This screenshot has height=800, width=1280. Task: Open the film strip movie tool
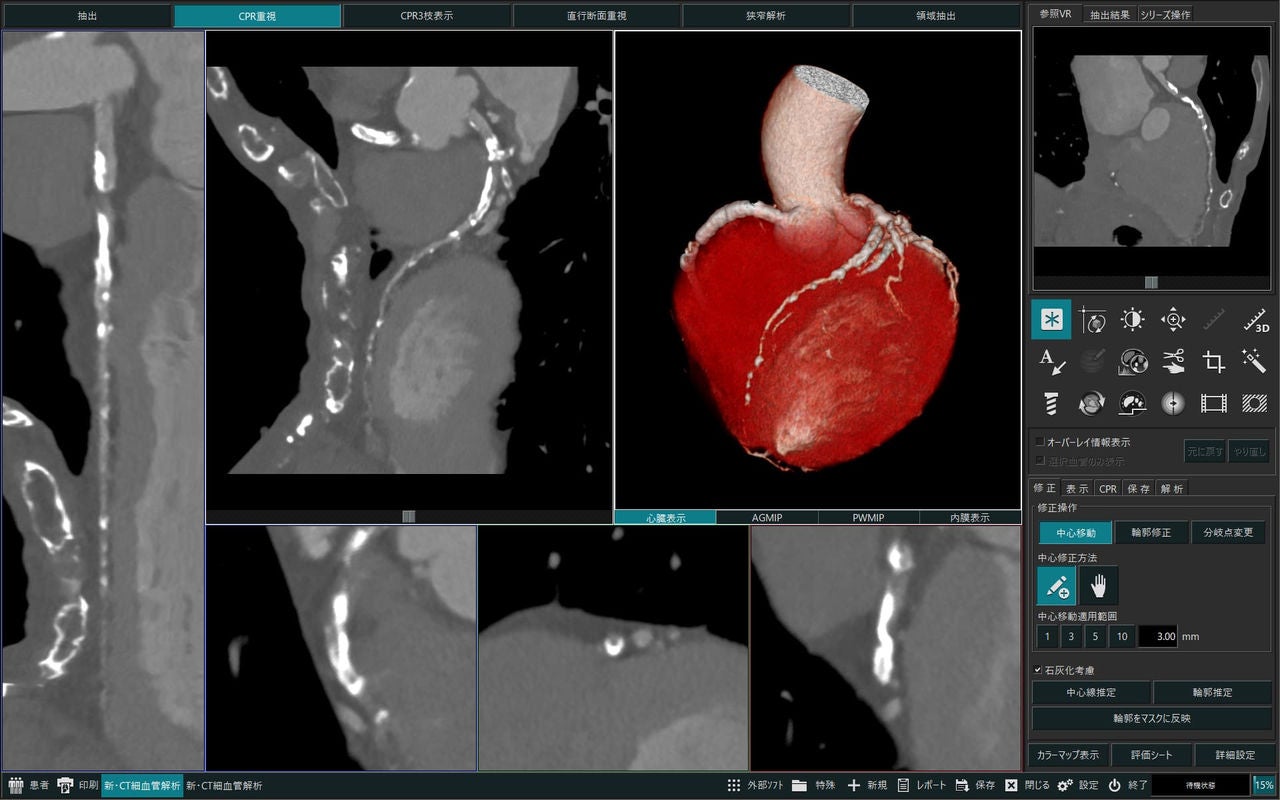(1214, 403)
